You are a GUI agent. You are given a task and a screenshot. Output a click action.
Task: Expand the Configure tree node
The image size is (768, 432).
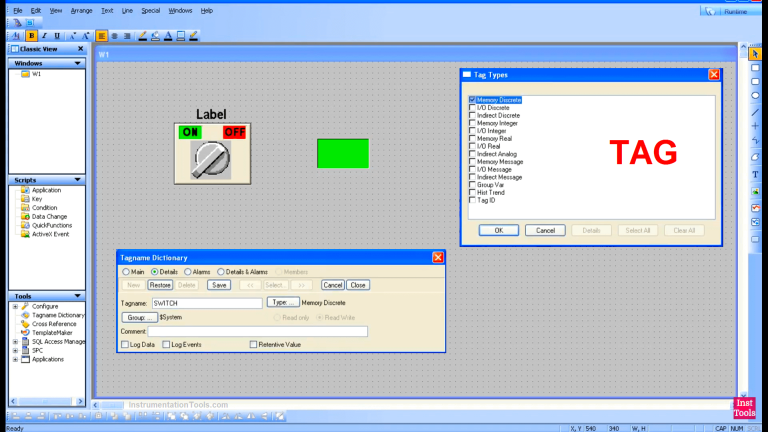14,306
